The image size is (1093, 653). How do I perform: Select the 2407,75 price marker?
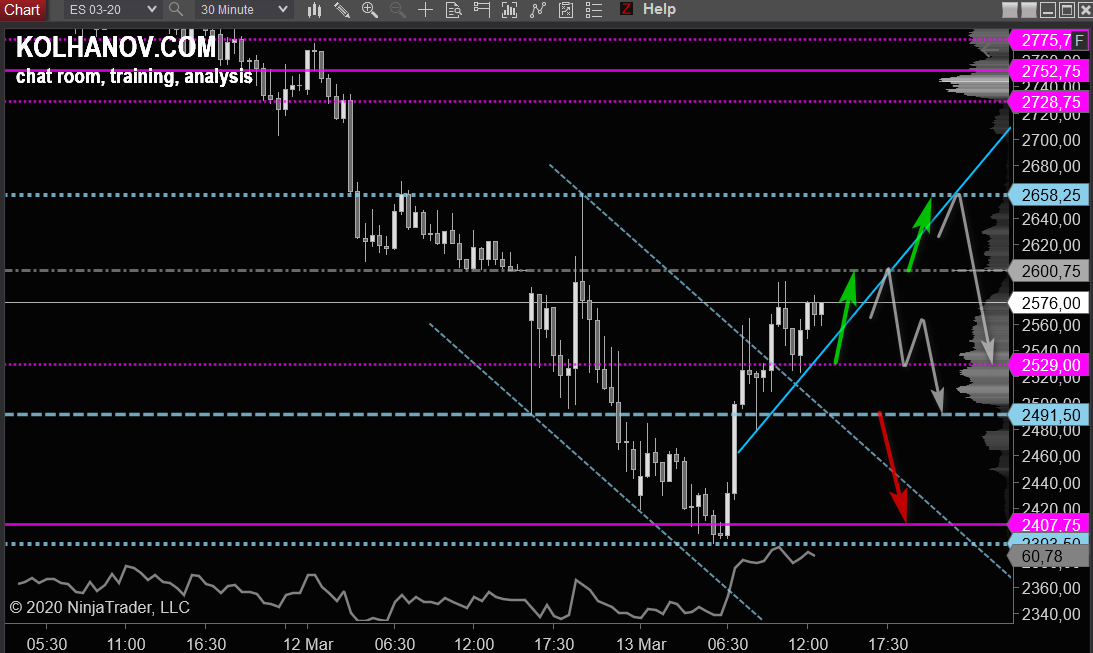[1050, 525]
